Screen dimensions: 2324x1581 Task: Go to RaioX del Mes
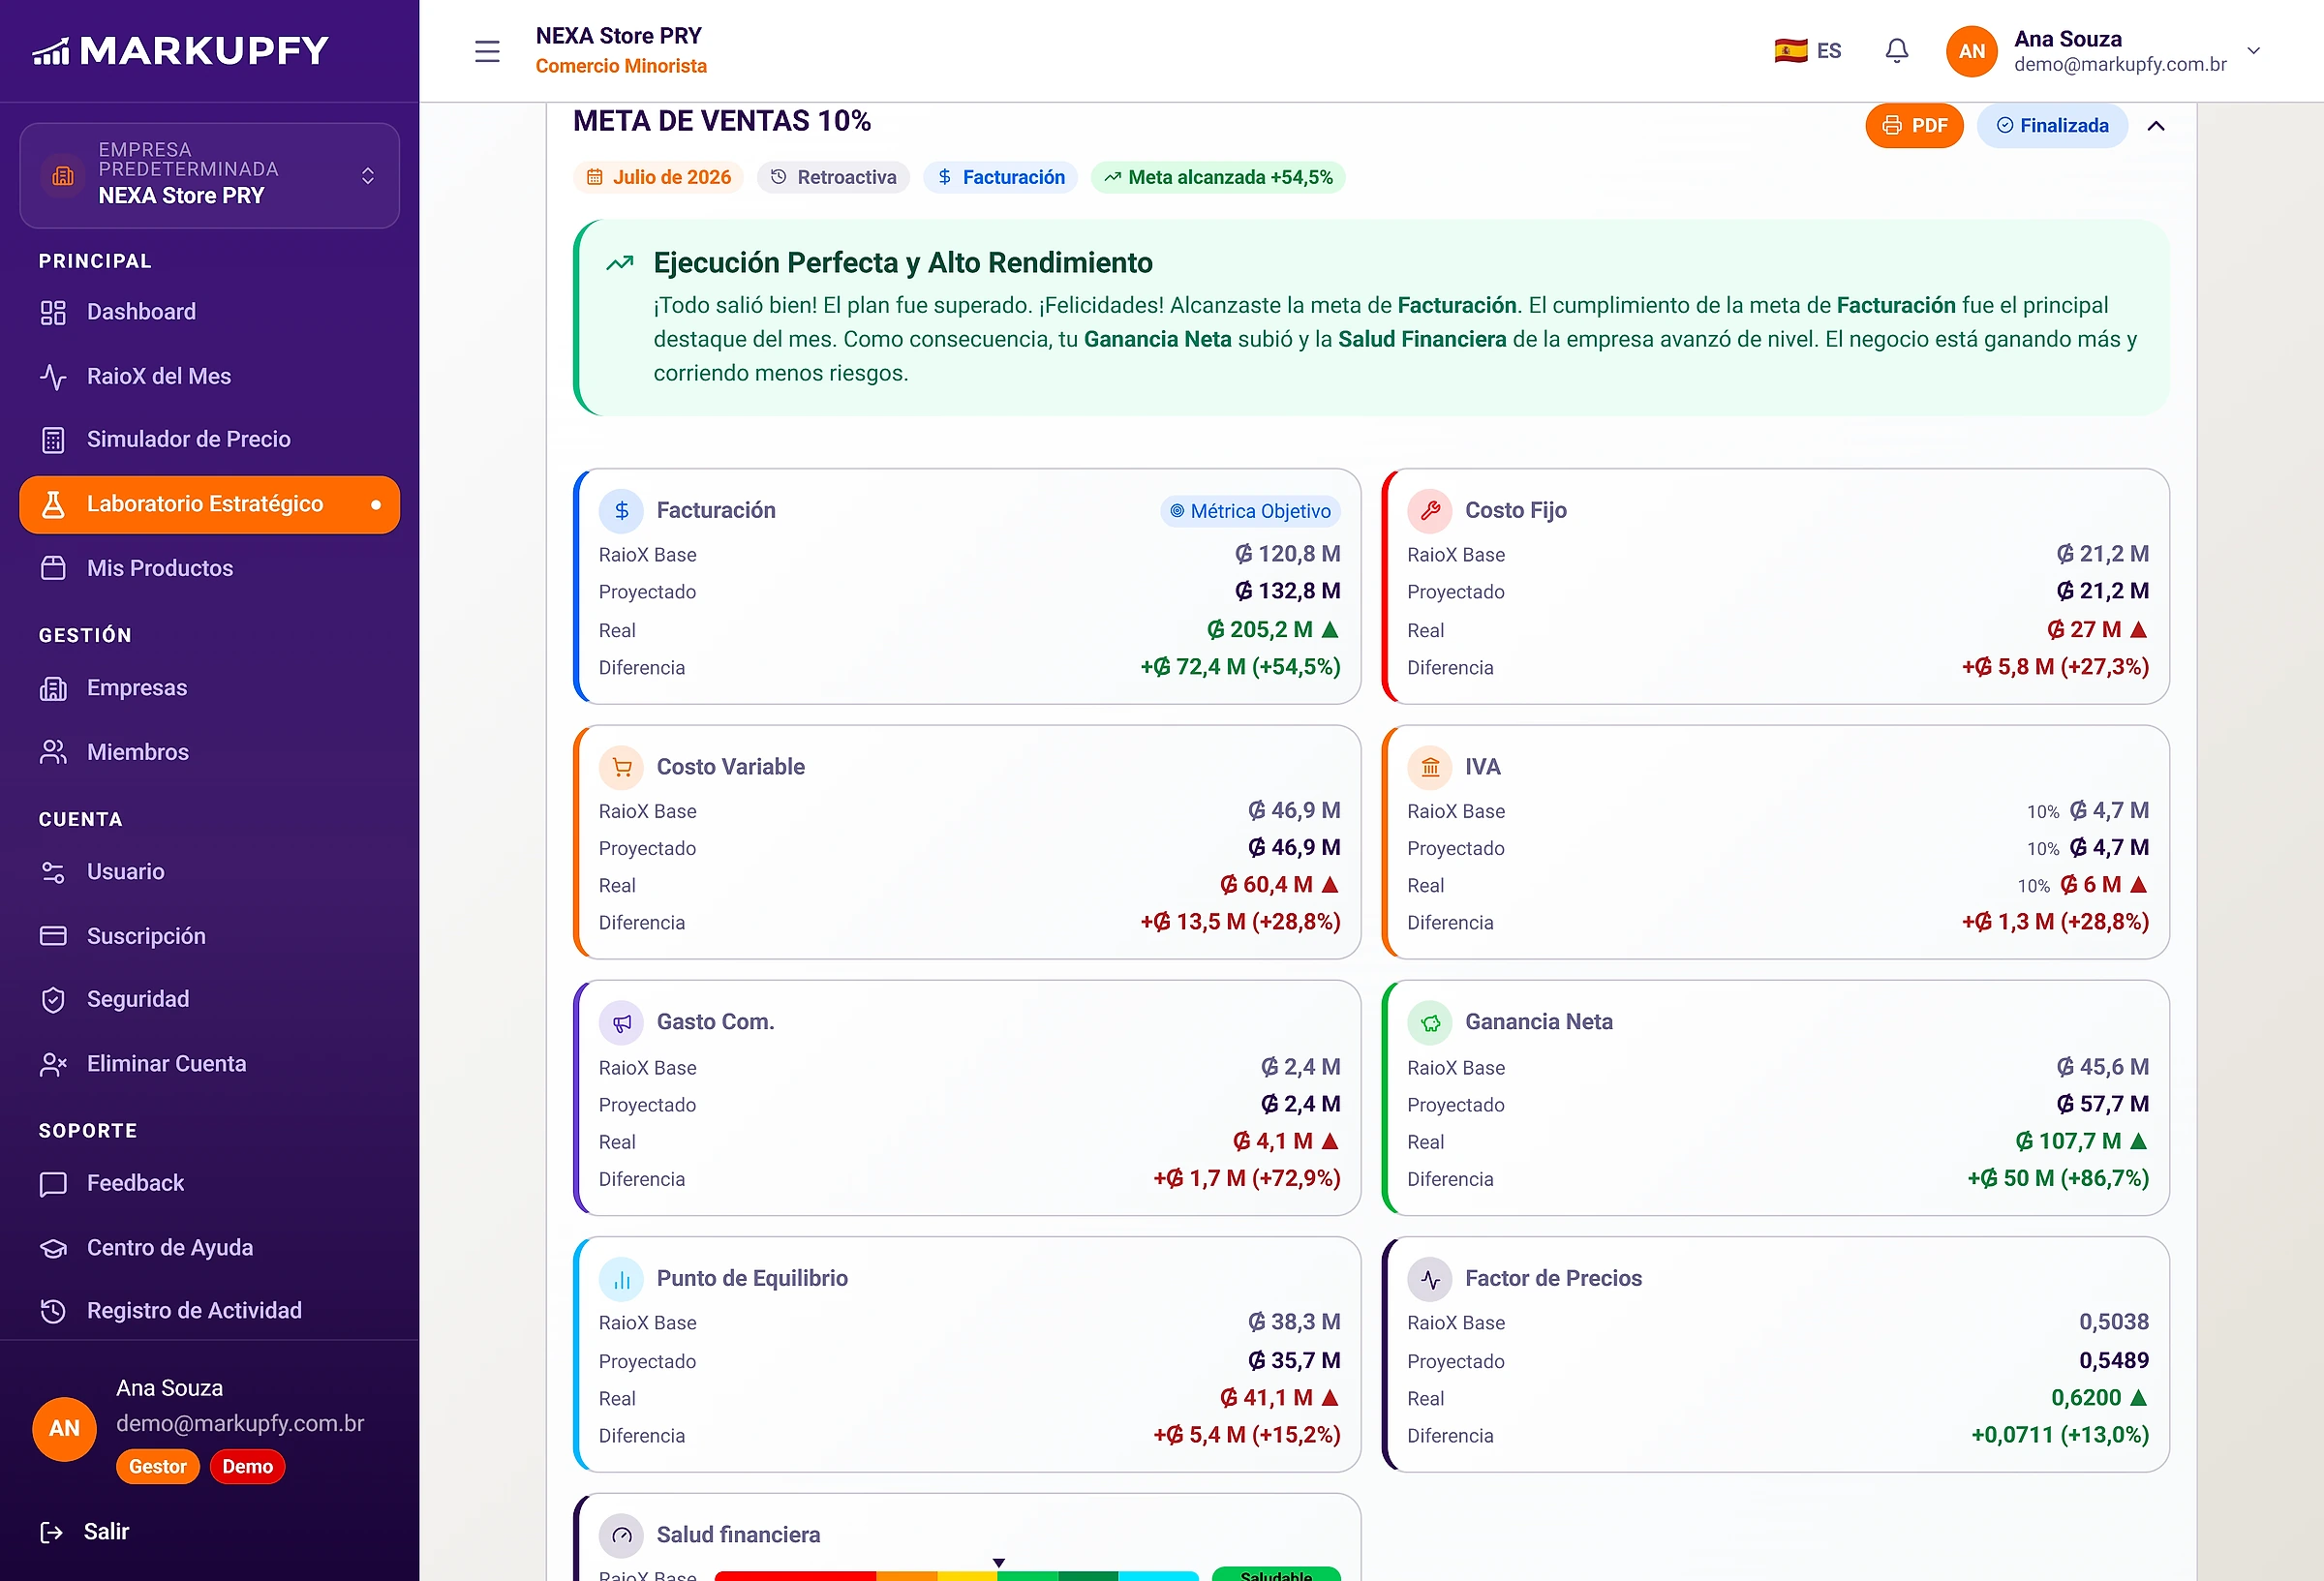tap(209, 376)
